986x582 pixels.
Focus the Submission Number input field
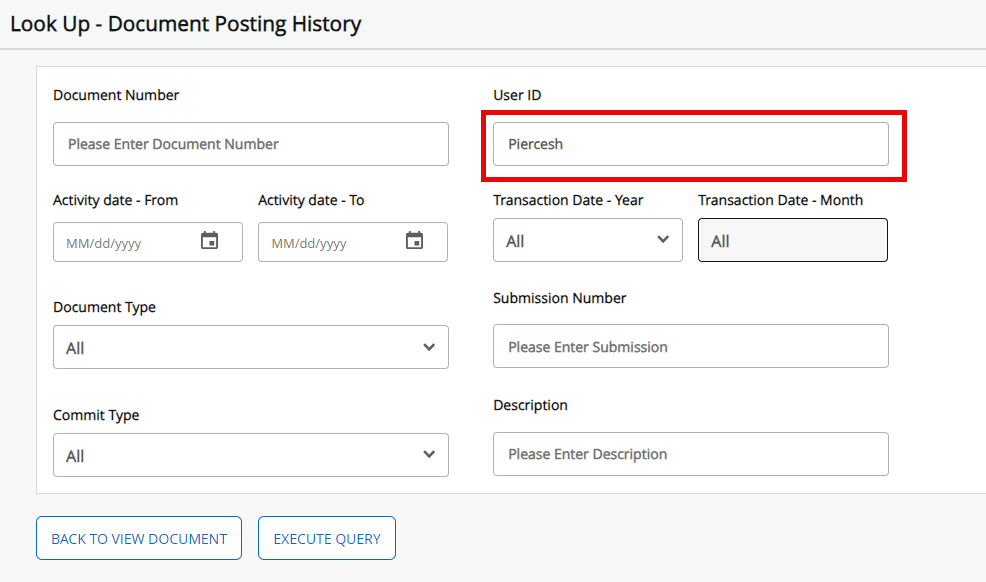pyautogui.click(x=690, y=346)
